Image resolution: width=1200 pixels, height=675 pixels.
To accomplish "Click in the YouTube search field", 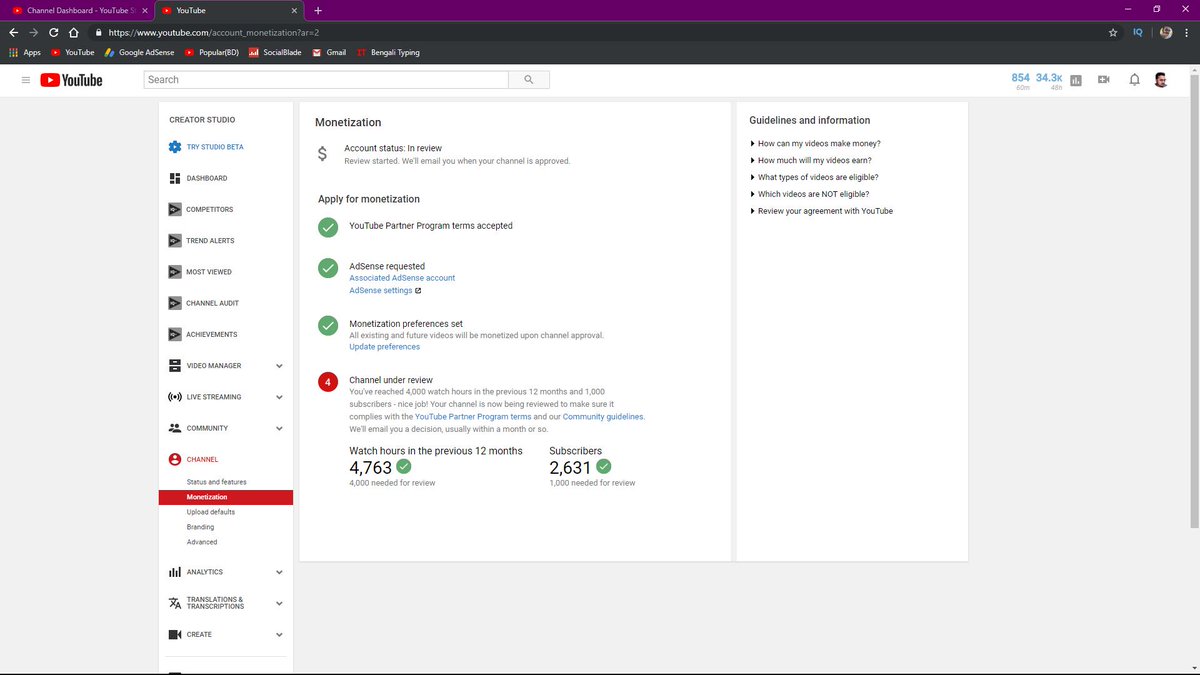I will pyautogui.click(x=326, y=80).
